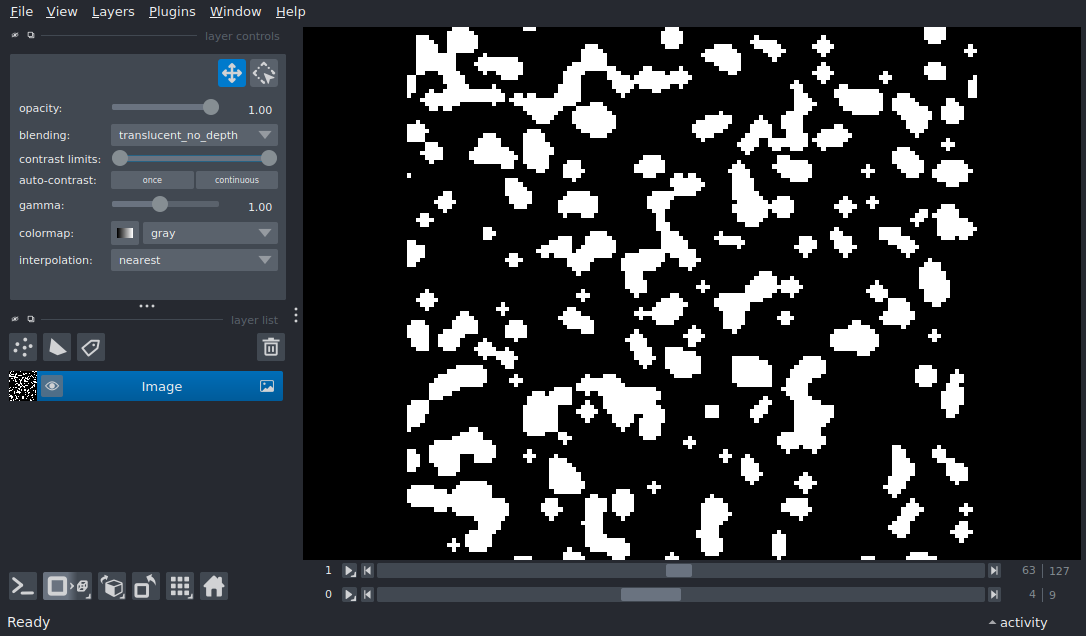Viewport: 1086px width, 636px height.
Task: Click the axis 0 slider thumb
Action: (650, 594)
